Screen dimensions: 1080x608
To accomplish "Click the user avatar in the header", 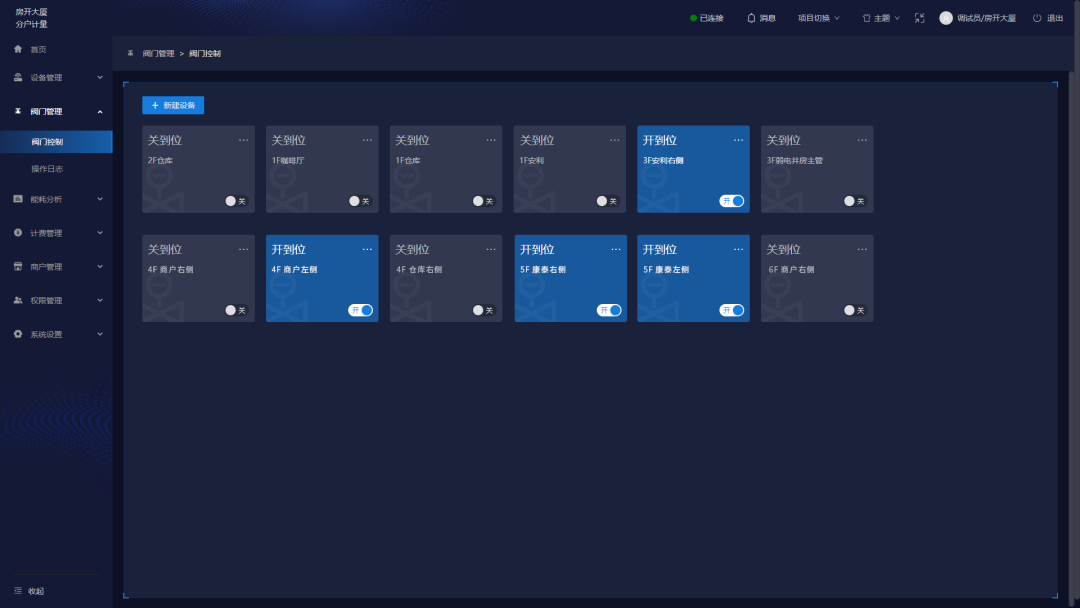I will tap(946, 18).
